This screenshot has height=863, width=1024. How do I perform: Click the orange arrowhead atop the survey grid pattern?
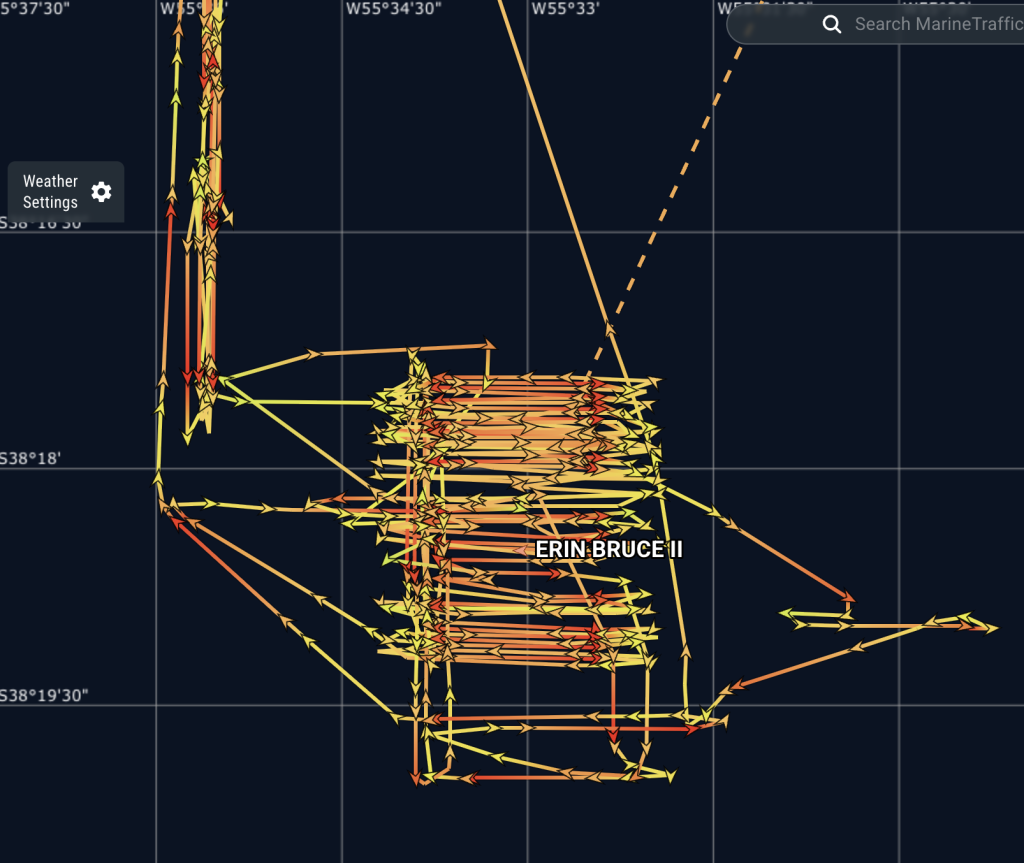tap(487, 345)
